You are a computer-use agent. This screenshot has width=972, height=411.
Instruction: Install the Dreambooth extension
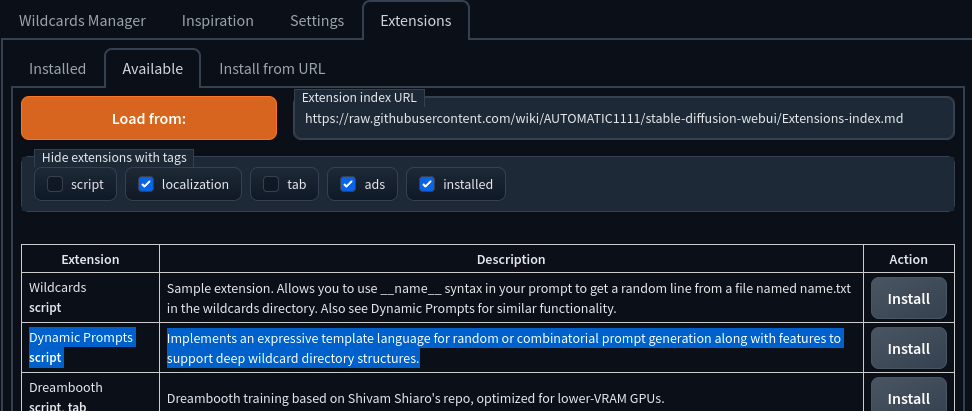[908, 397]
